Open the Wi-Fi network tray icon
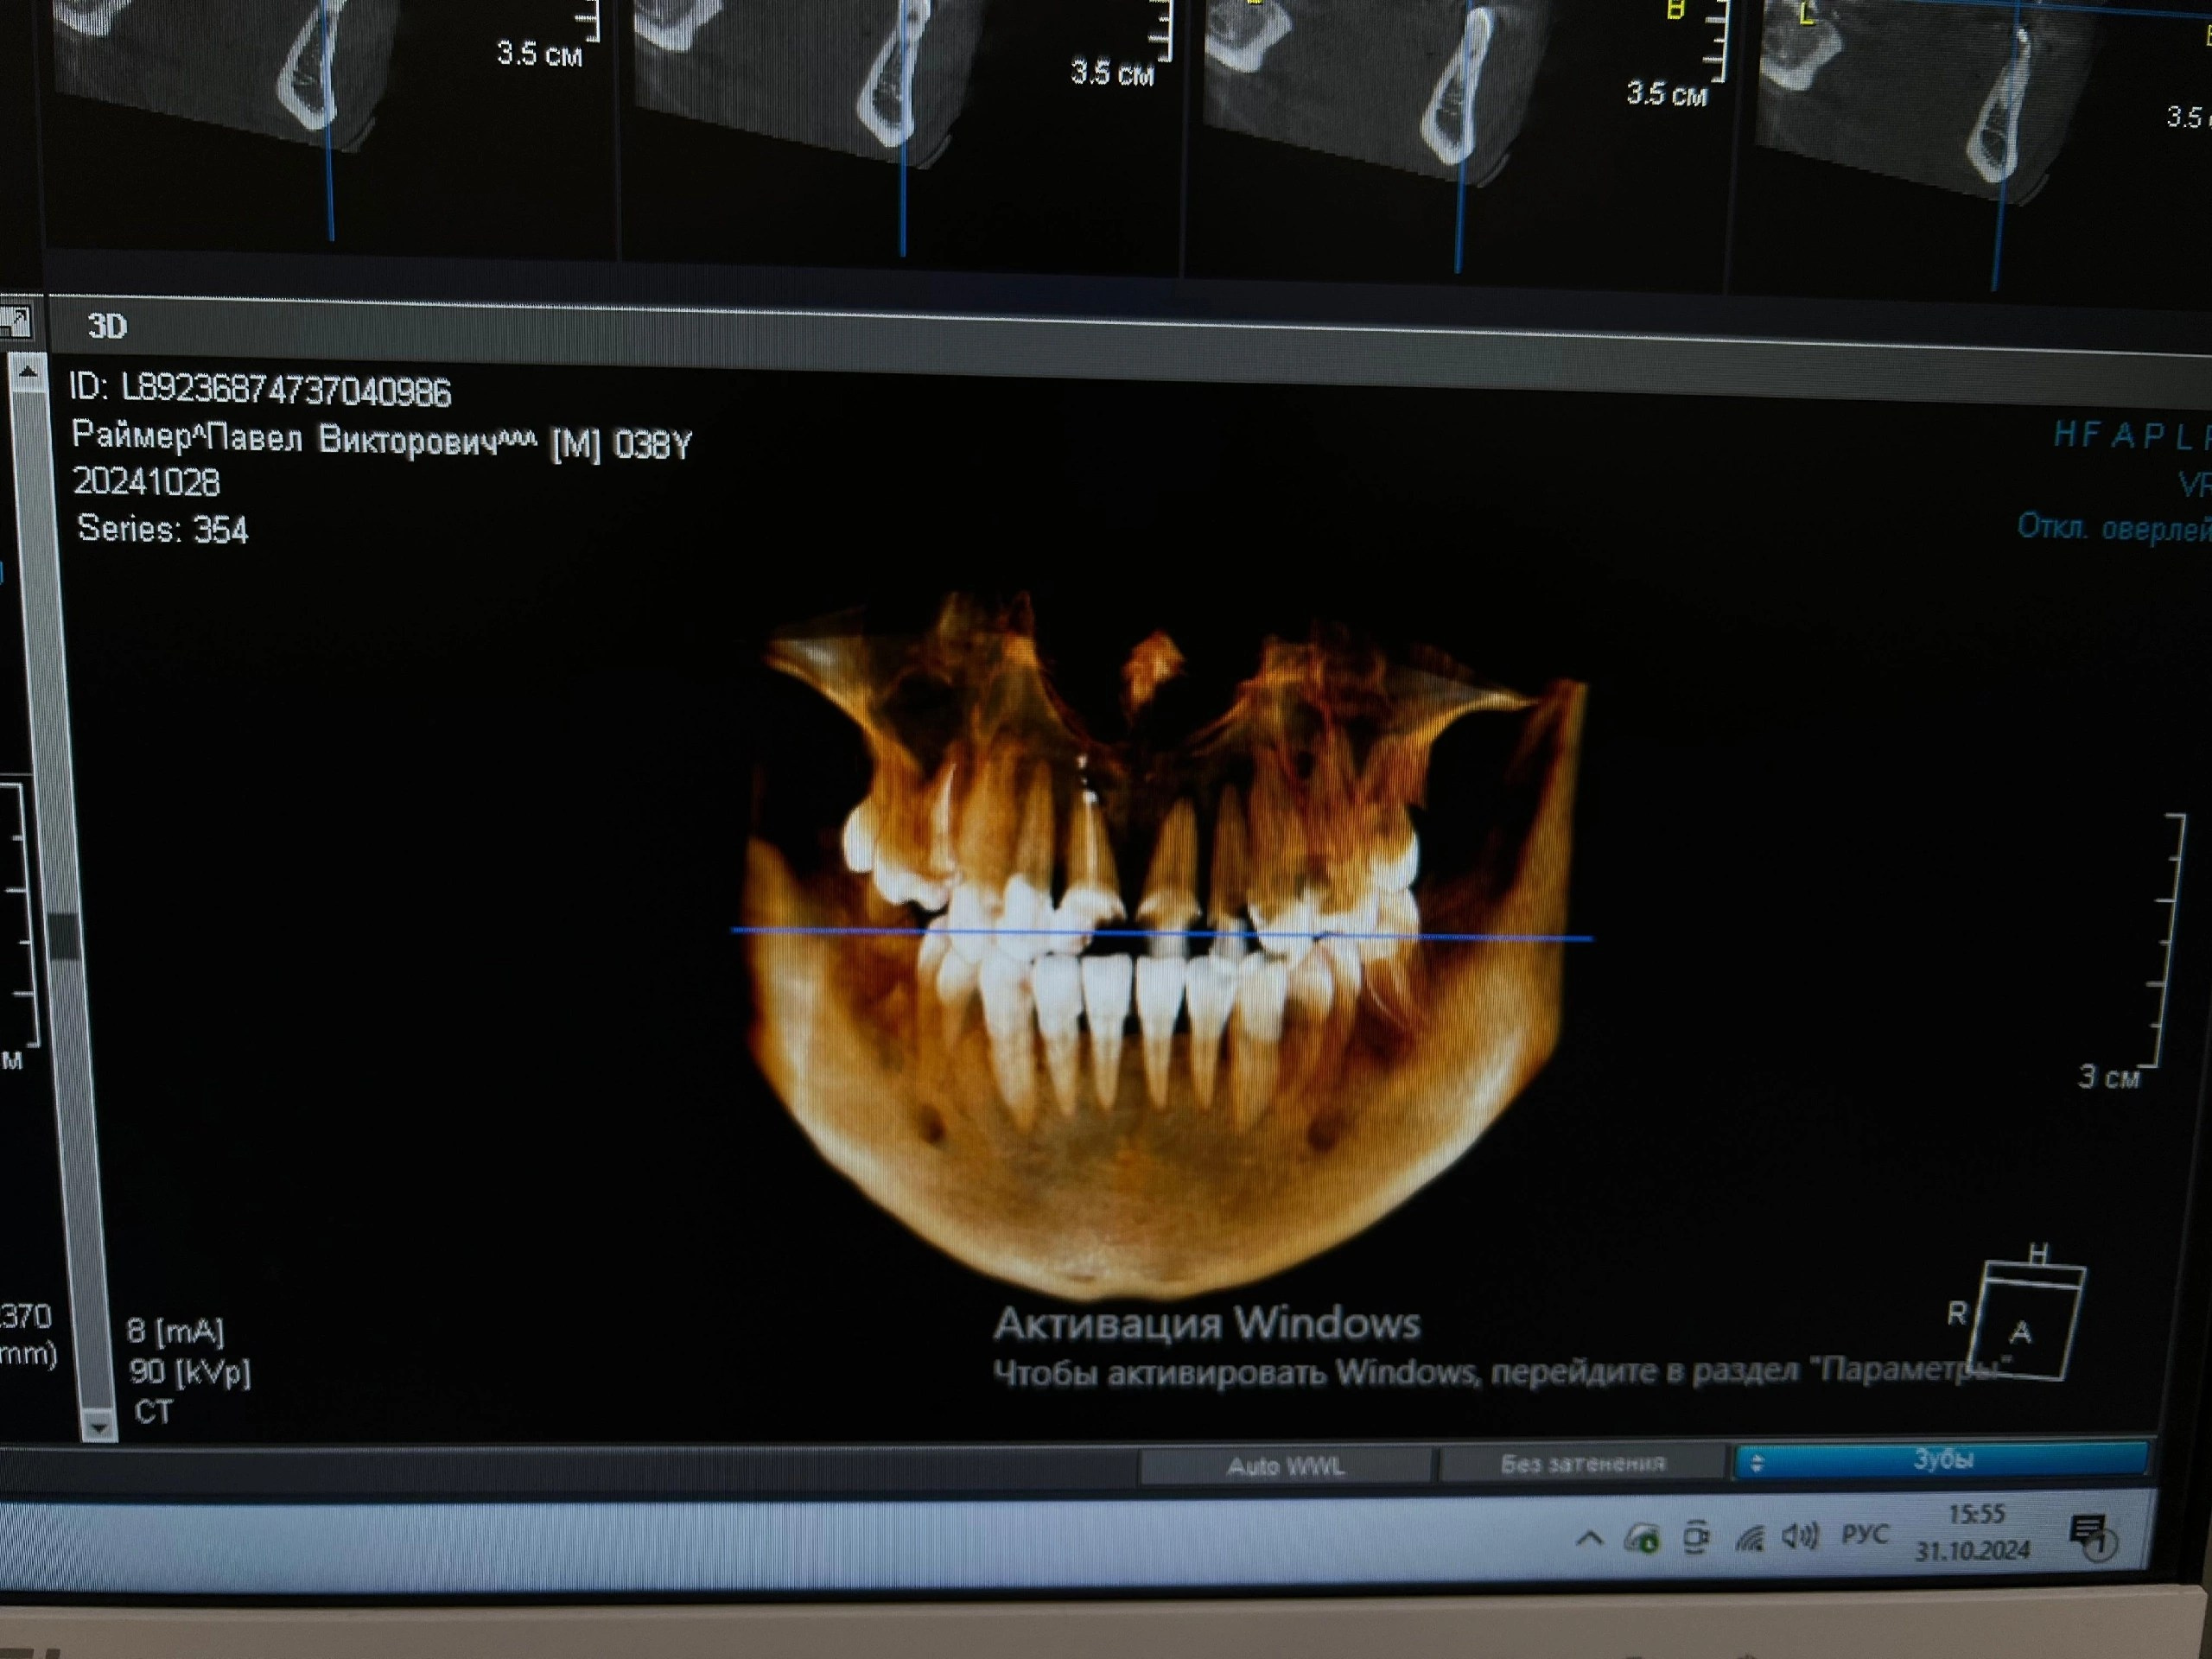 coord(1749,1538)
